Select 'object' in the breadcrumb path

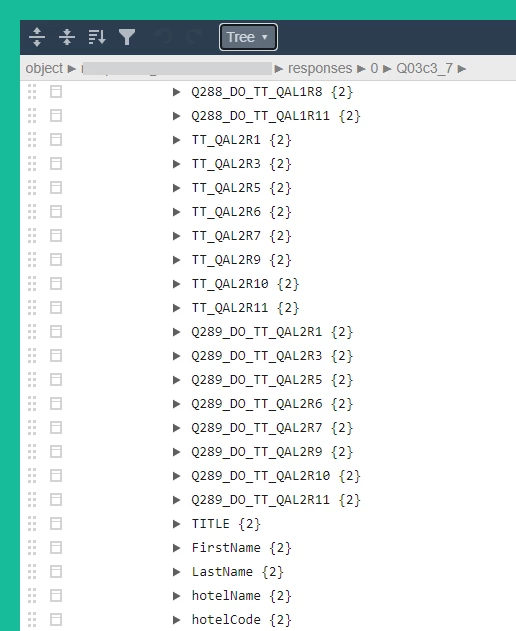(44, 68)
